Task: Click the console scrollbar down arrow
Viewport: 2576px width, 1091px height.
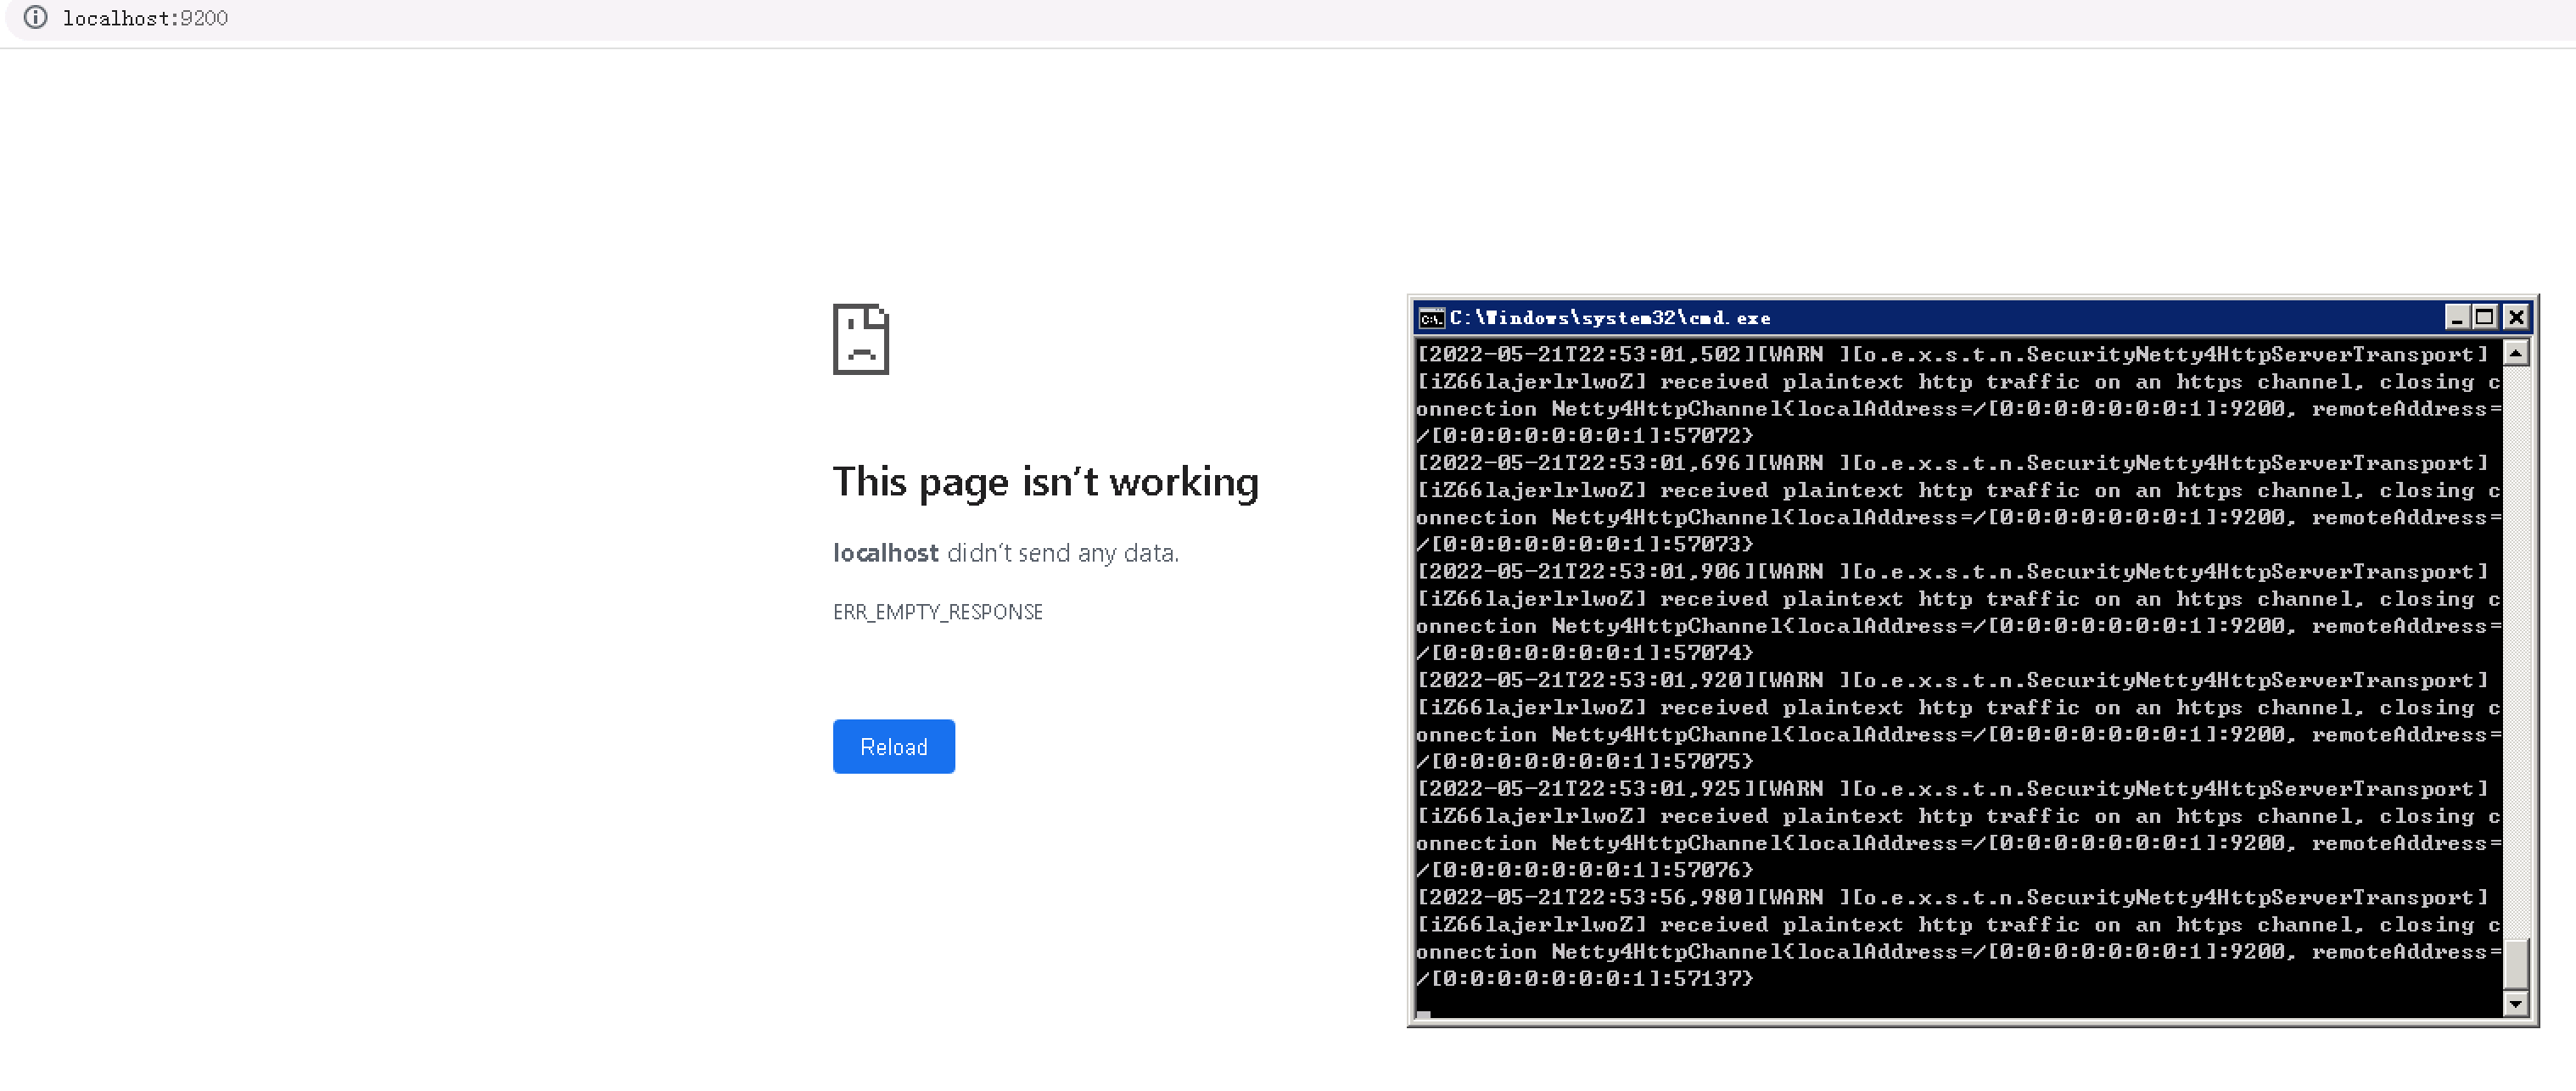Action: 2516,1003
